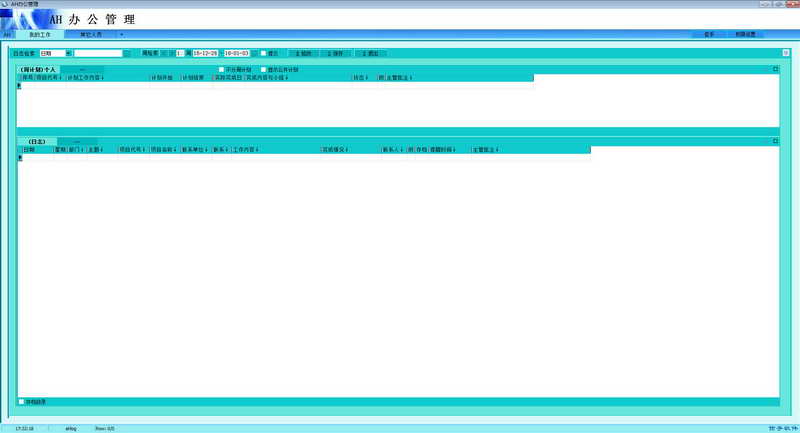Click the 登录 button at top right
Viewport: 800px width, 433px height.
[708, 34]
